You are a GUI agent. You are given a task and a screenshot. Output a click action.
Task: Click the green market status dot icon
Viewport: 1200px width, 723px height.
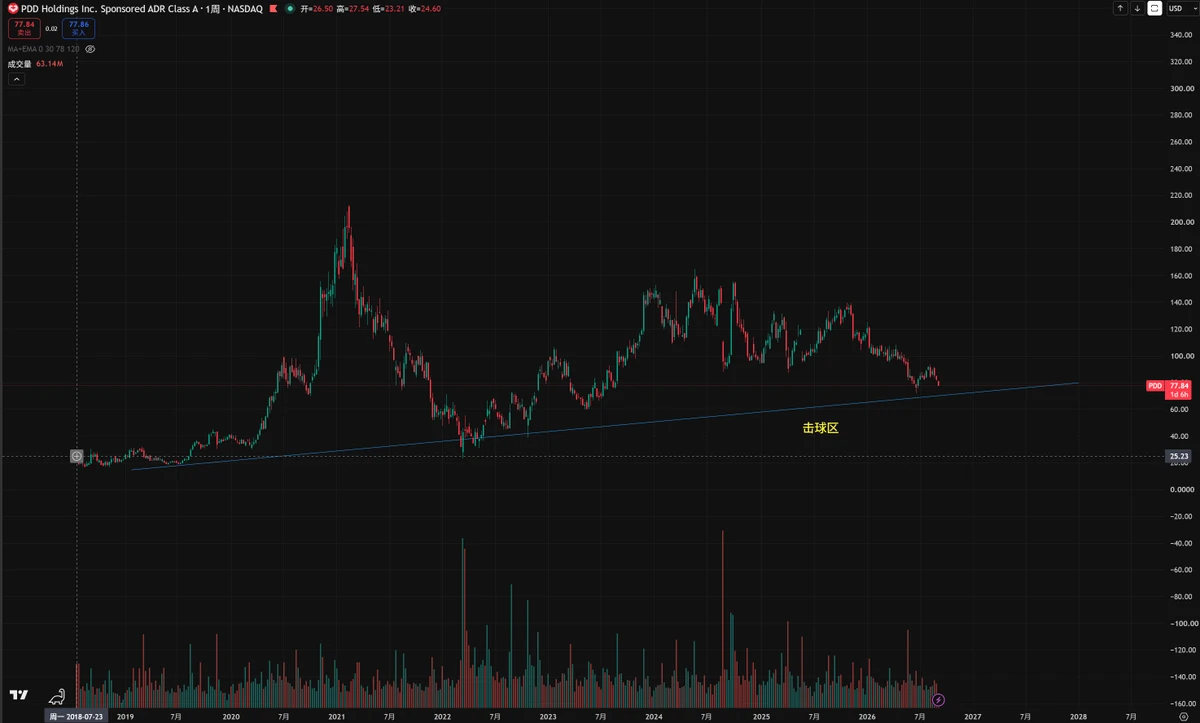click(290, 8)
